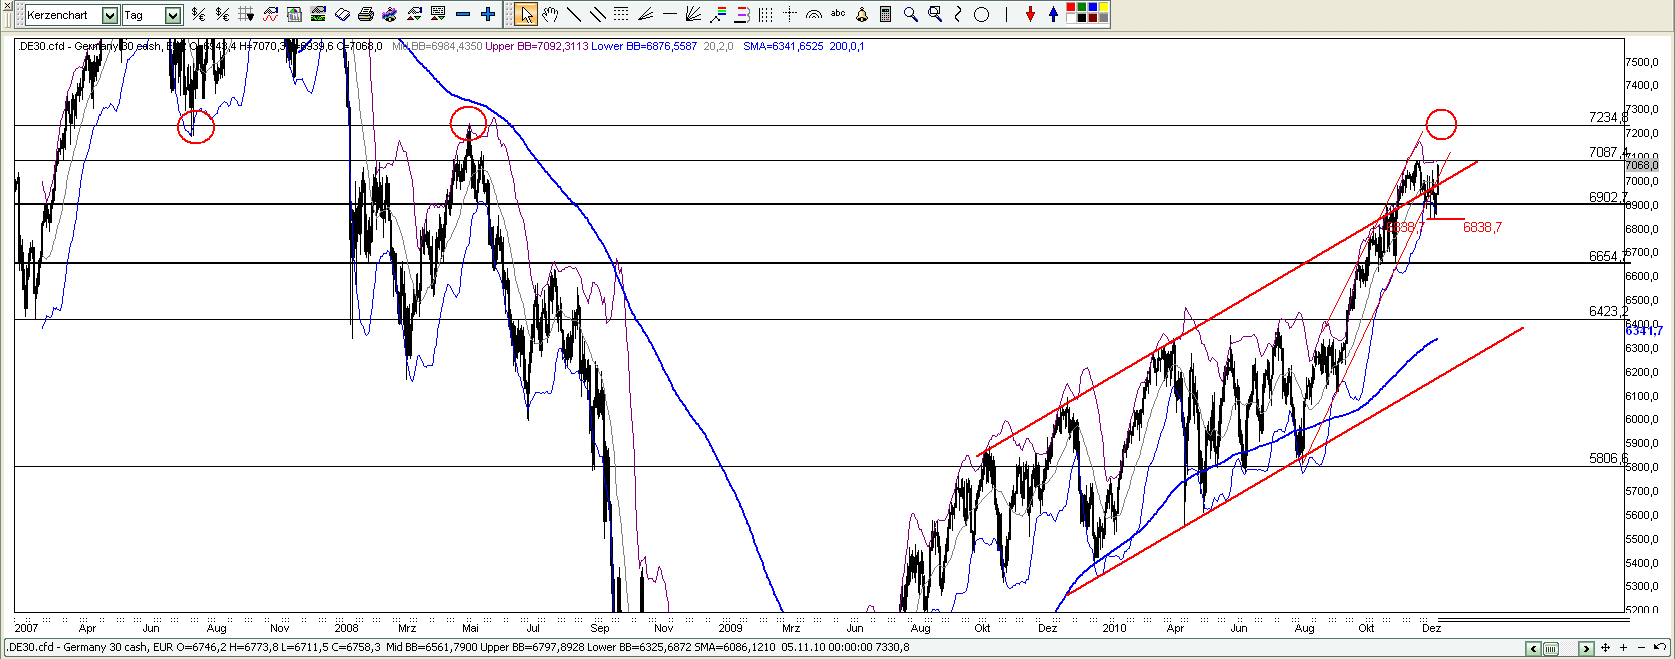Select the hand pan tool
Screen dimensions: 1675x659
point(550,14)
